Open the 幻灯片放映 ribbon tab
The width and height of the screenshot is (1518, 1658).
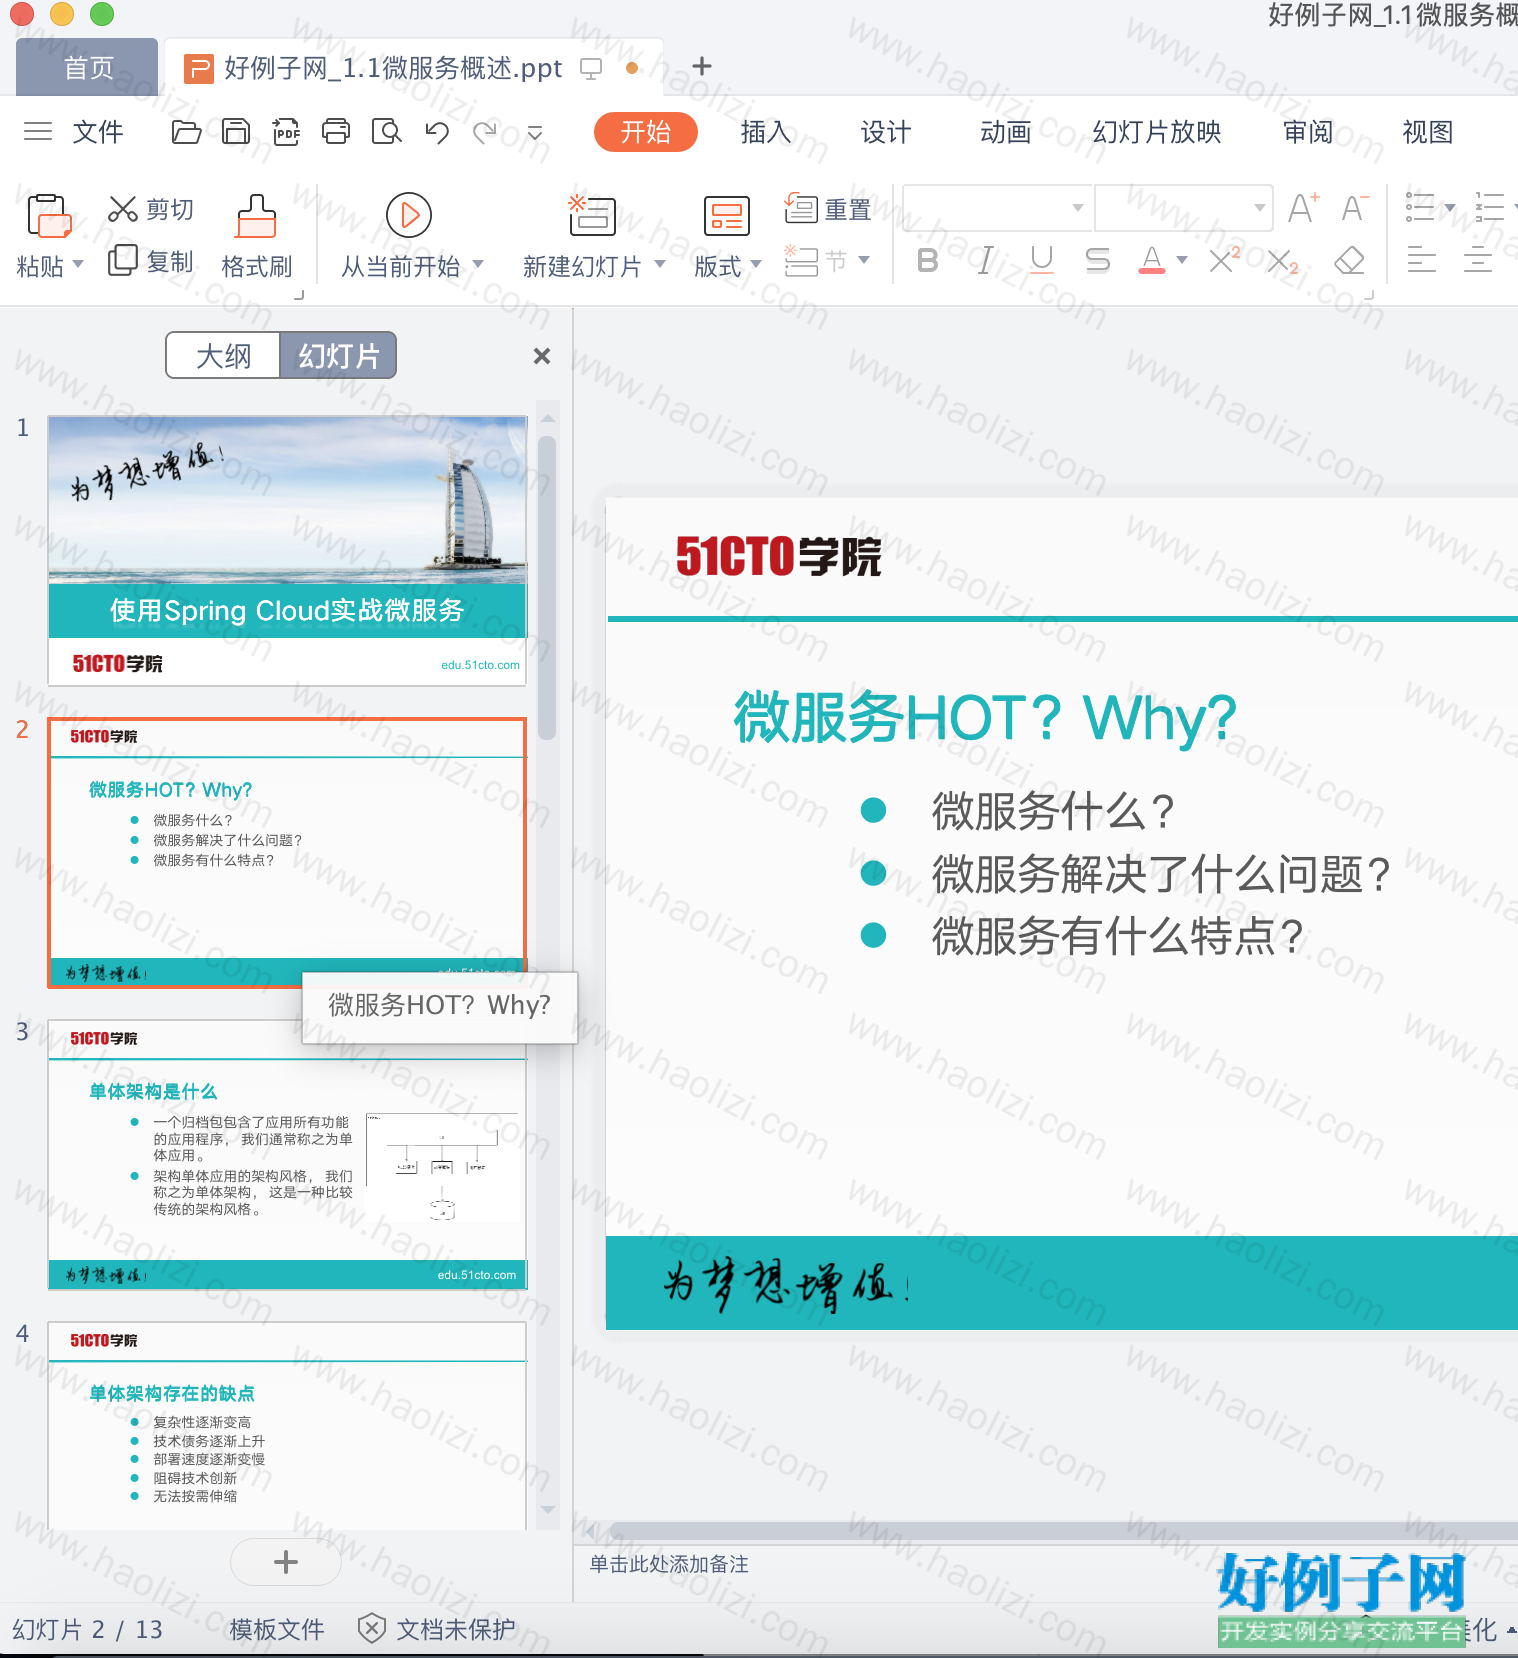pyautogui.click(x=1157, y=132)
